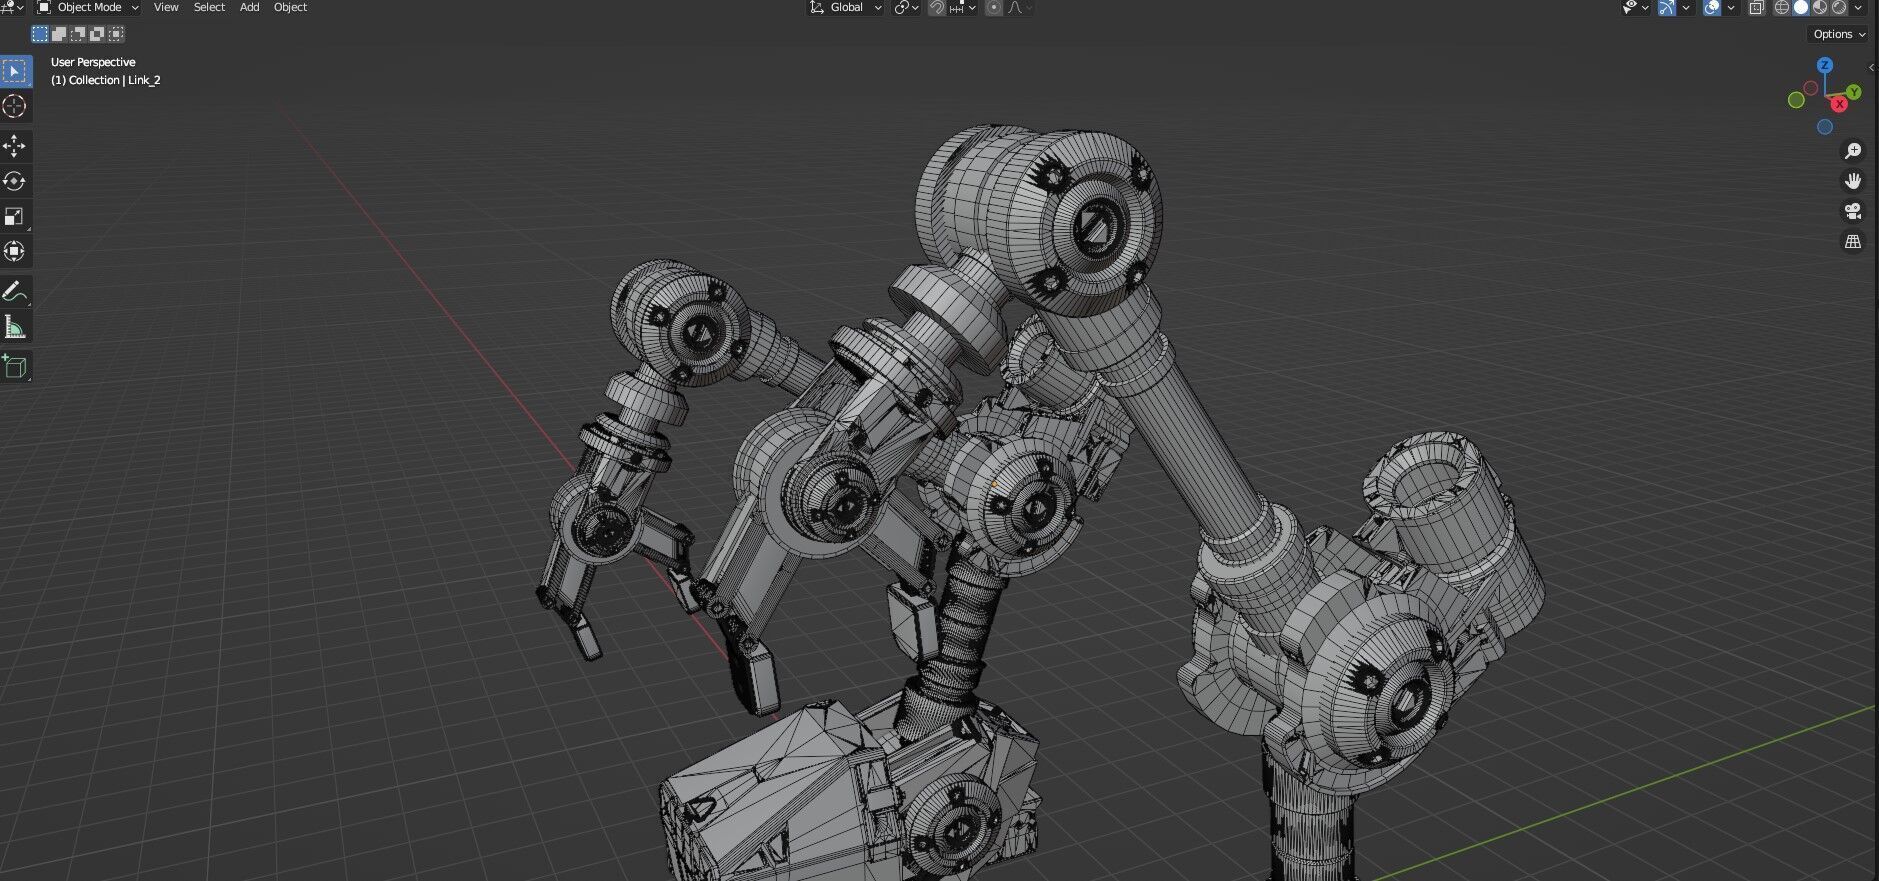Expand the gizmos options arrow
This screenshot has height=881, width=1879.
click(1685, 7)
